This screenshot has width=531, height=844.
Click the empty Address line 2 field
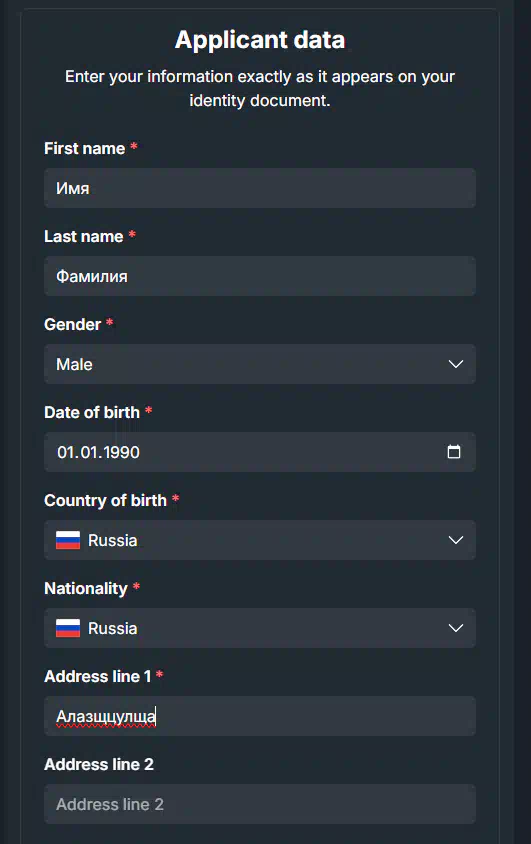(x=260, y=804)
